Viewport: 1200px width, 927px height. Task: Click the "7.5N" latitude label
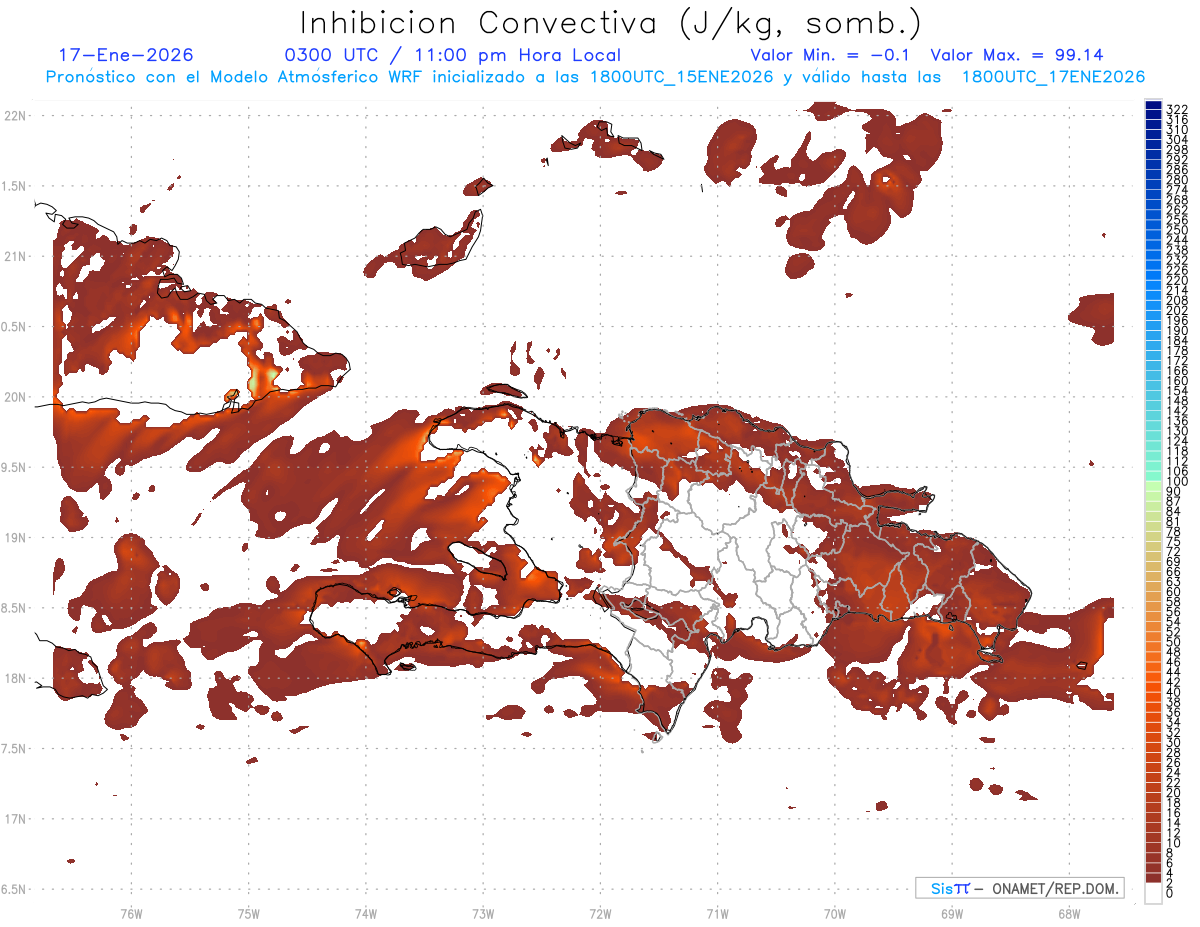pos(15,749)
